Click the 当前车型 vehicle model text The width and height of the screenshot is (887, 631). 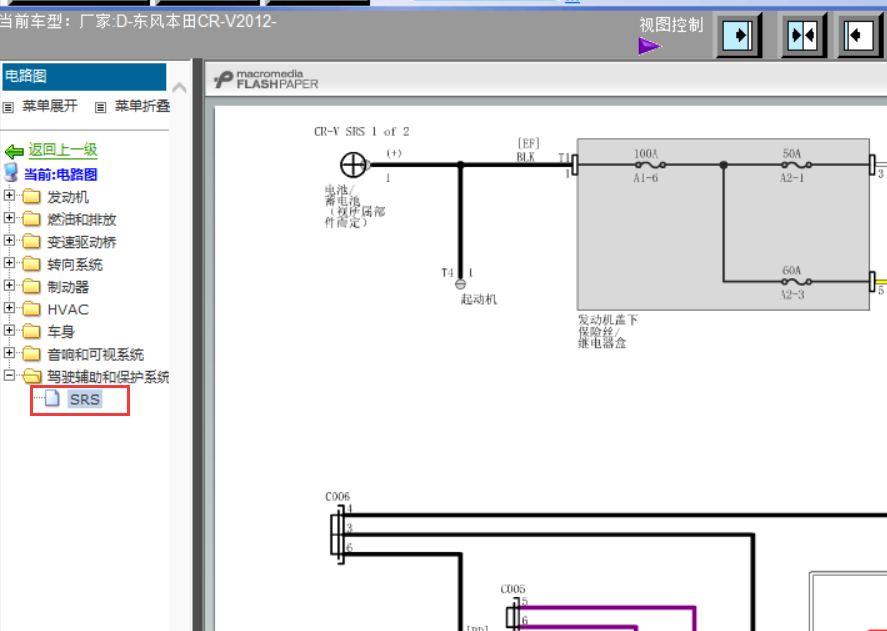click(x=137, y=22)
